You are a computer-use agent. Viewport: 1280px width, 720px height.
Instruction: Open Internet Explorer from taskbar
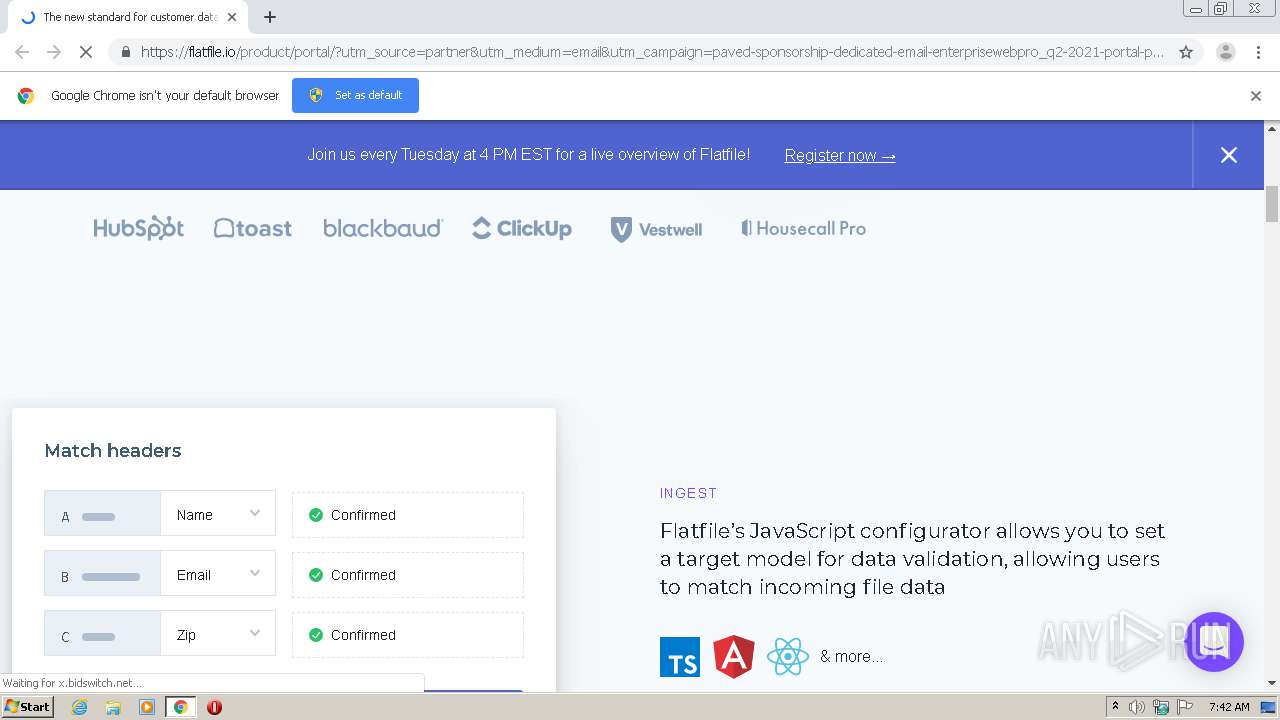click(x=80, y=707)
